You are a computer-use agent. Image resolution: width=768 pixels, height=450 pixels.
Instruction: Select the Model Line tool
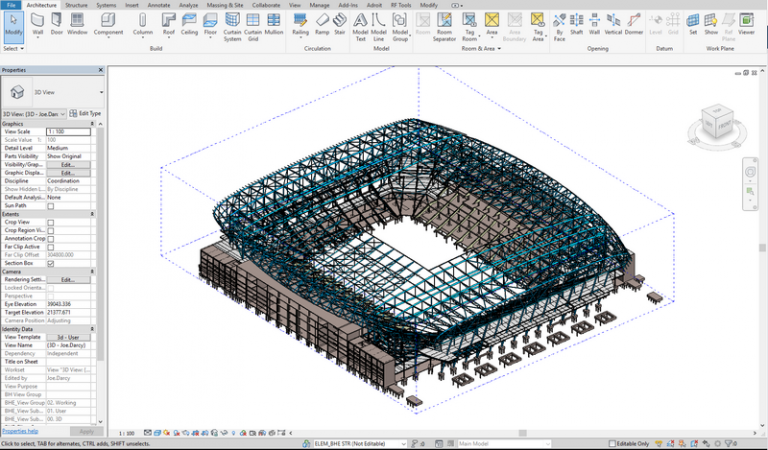(379, 27)
